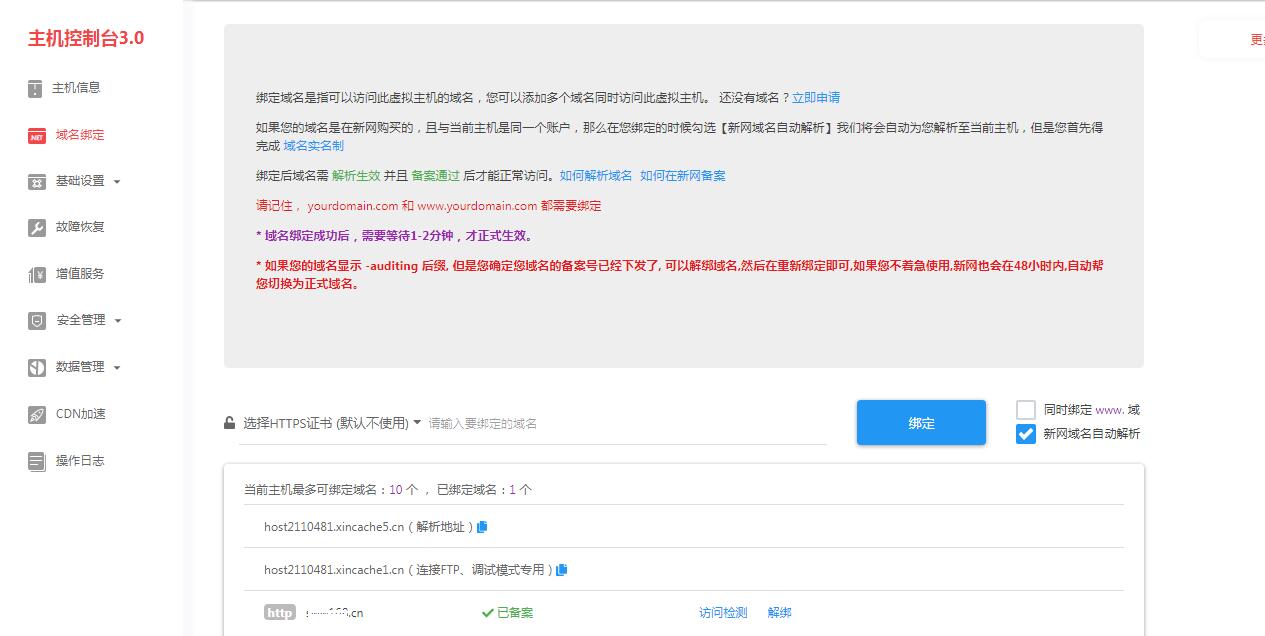Click the green 解析生效 text
This screenshot has width=1265, height=636.
[356, 176]
